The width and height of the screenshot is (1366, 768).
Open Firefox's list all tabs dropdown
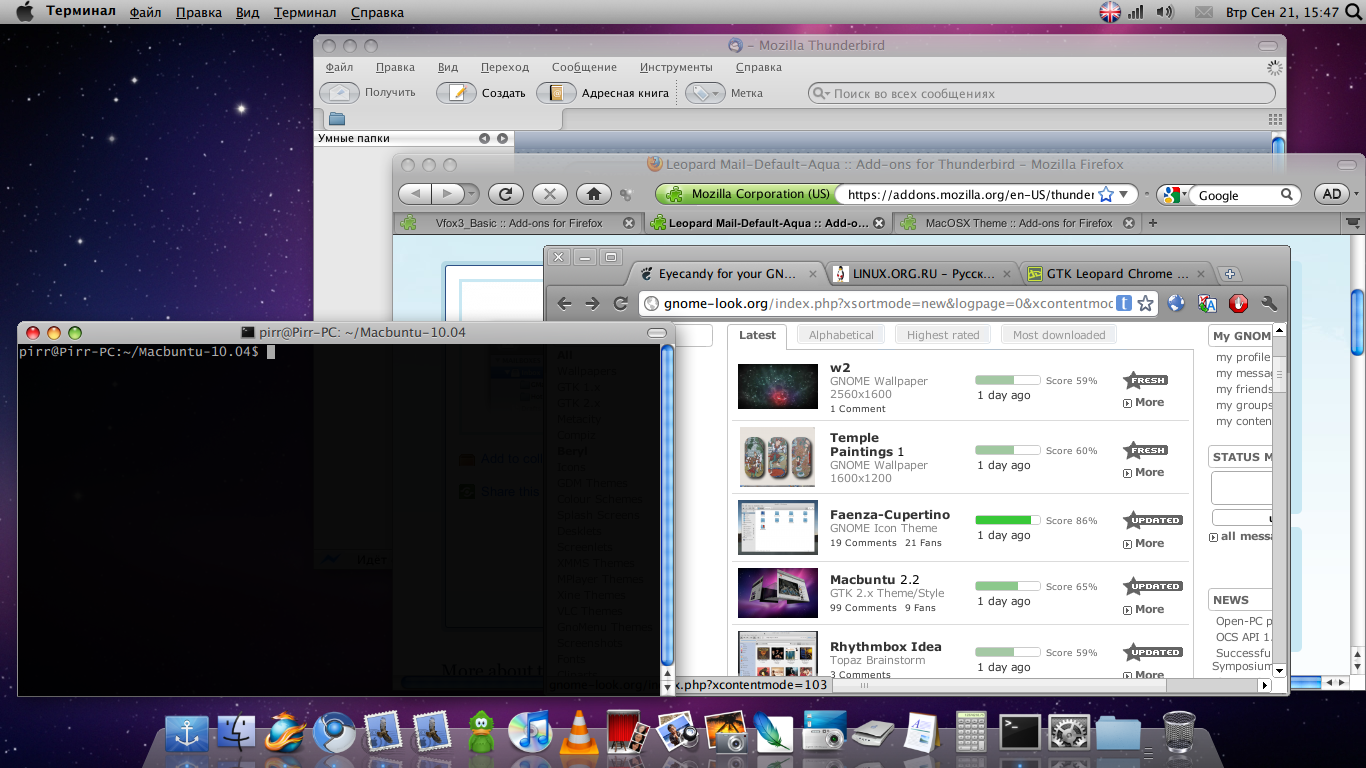pyautogui.click(x=1353, y=222)
